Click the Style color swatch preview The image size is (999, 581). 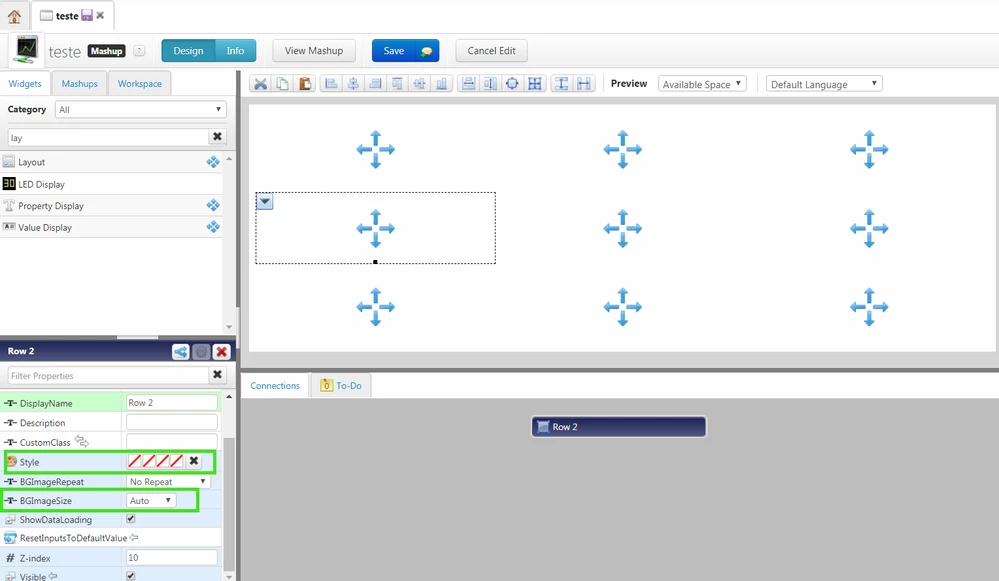click(155, 461)
